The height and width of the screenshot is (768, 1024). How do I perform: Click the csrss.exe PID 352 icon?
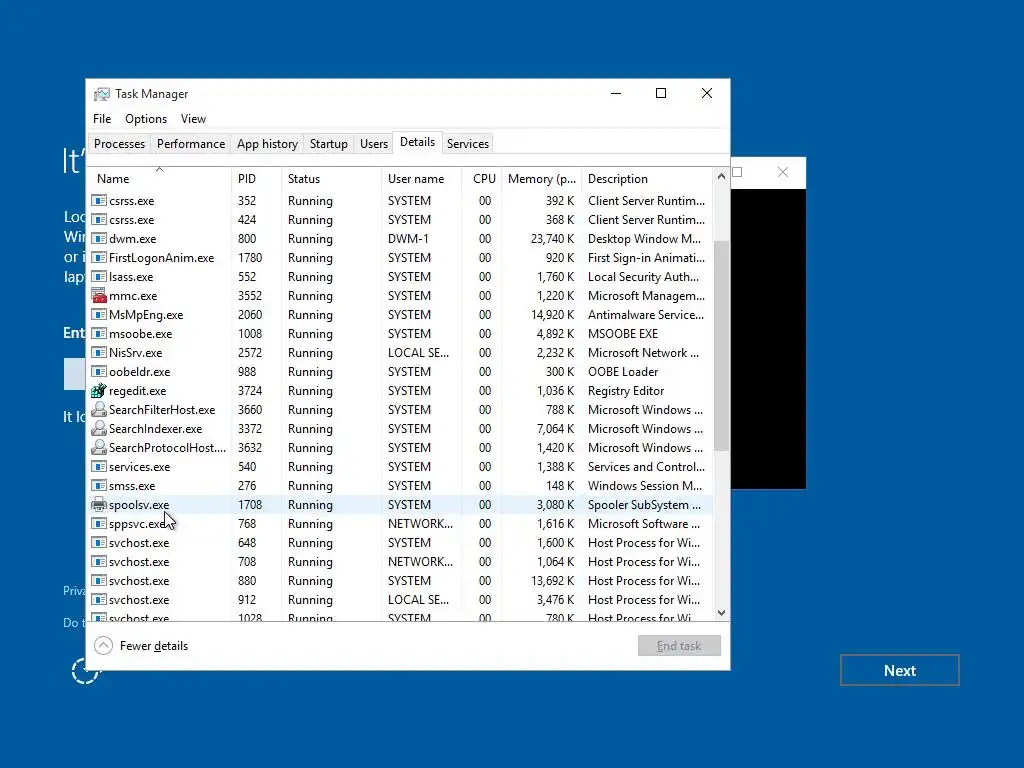click(x=99, y=200)
